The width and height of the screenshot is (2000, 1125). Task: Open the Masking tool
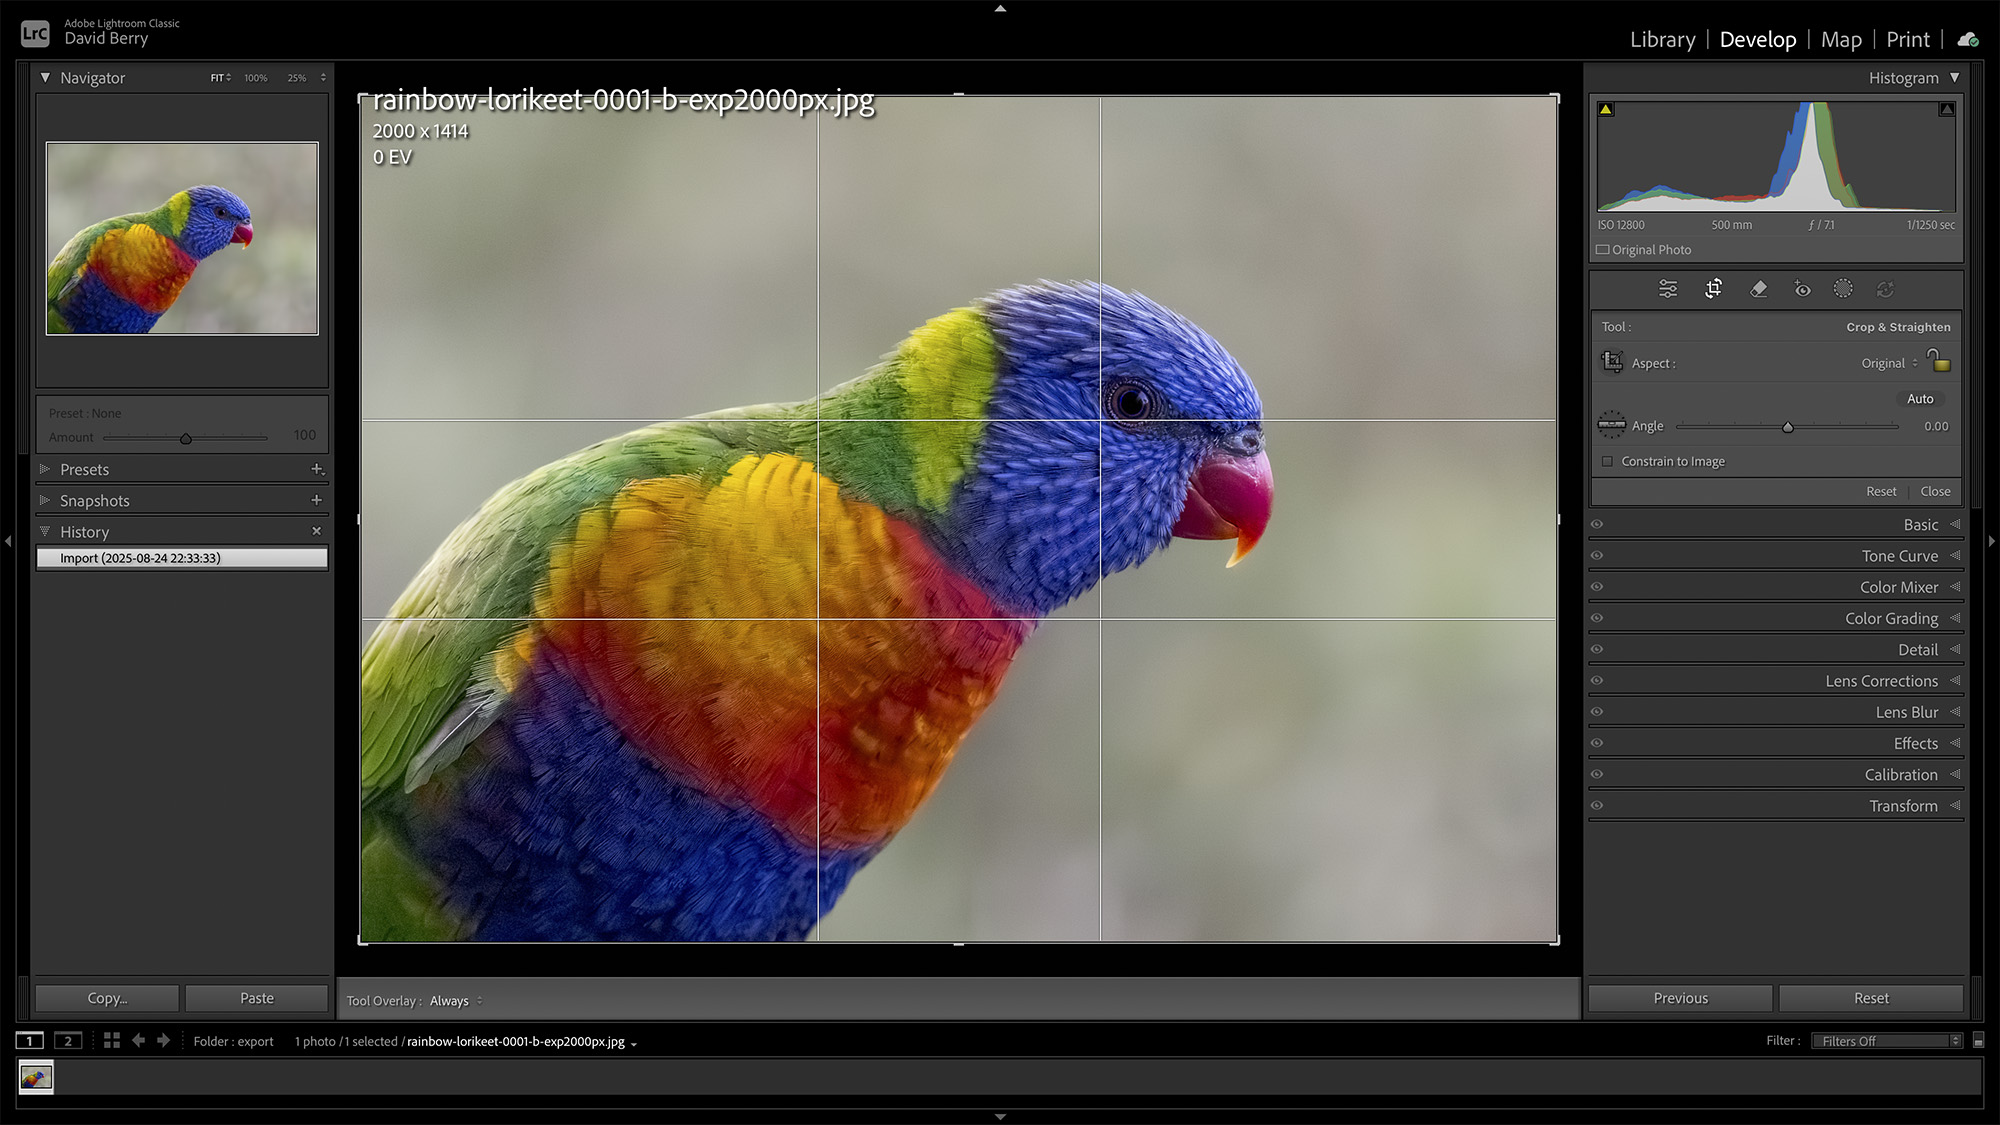pyautogui.click(x=1845, y=289)
